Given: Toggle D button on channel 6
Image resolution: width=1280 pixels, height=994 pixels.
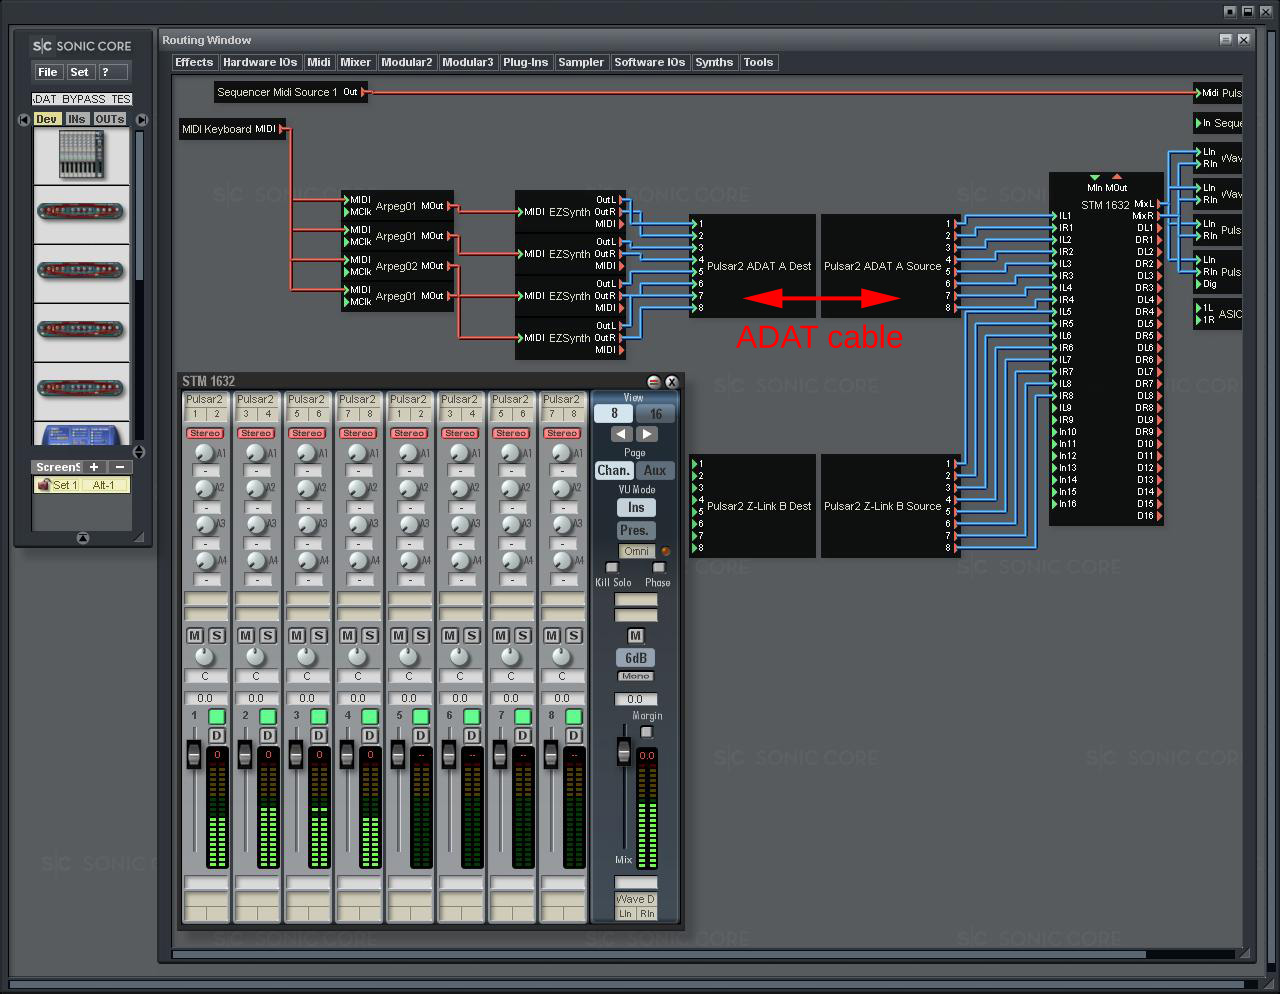Looking at the screenshot, I should point(472,736).
